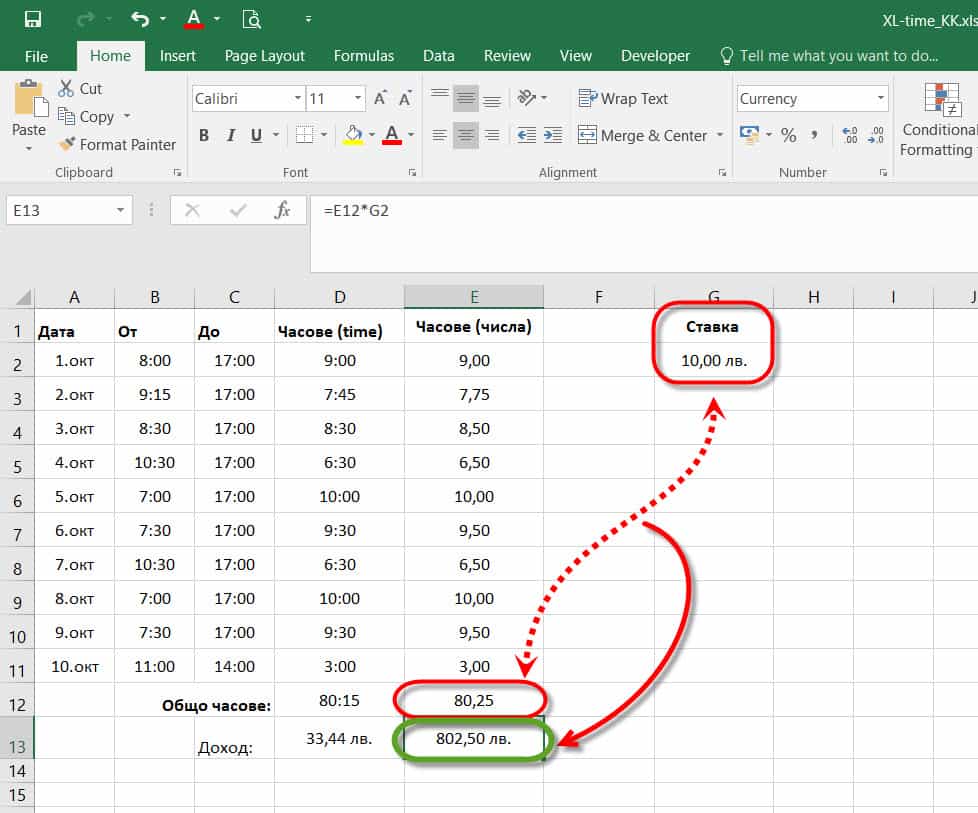Click the Insert Function fx icon
The height and width of the screenshot is (813, 978).
tap(282, 210)
